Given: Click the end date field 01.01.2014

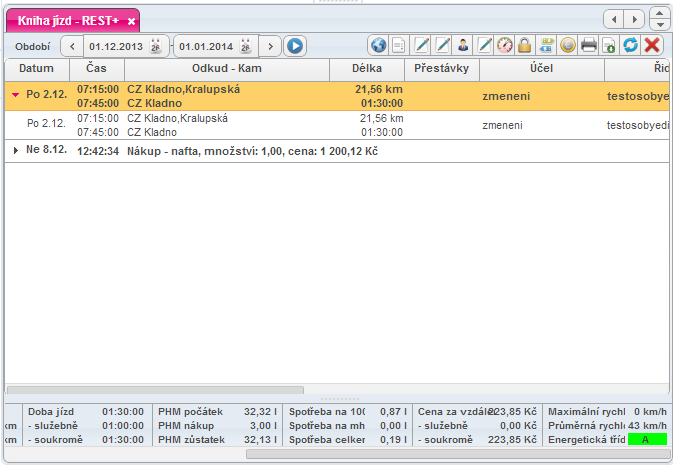Looking at the screenshot, I should pyautogui.click(x=206, y=46).
